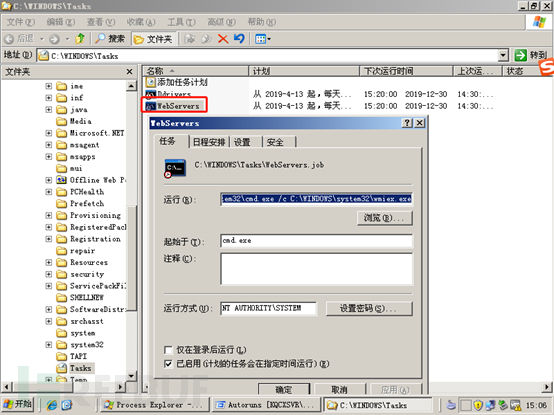Screen dimensions: 554x415
Task: Switch to Process Explorer taskbar window
Action: click(x=155, y=405)
